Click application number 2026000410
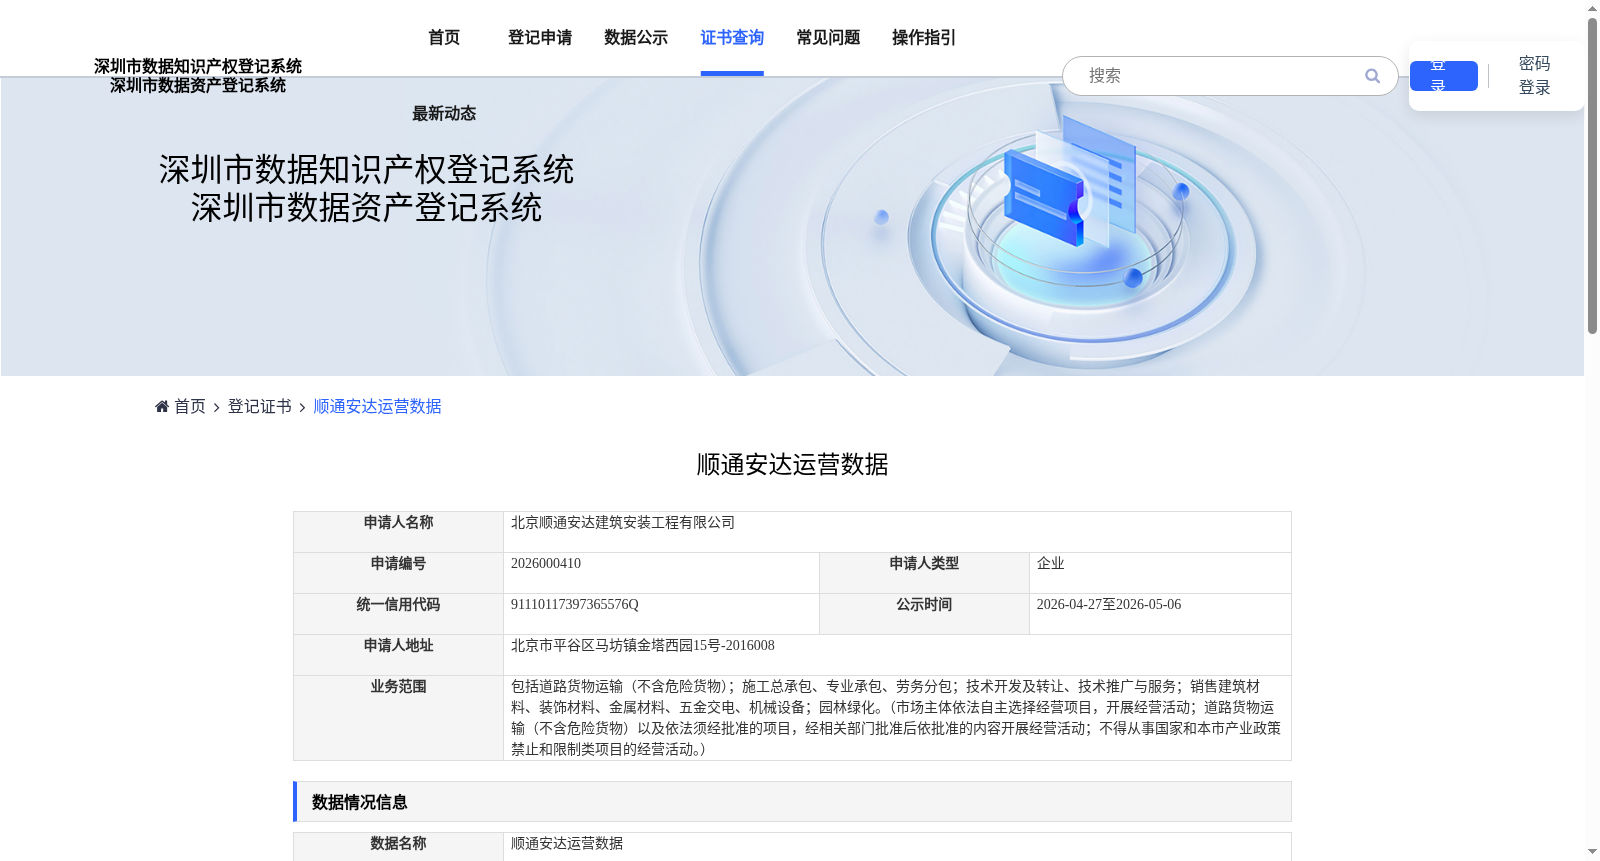This screenshot has width=1600, height=861. coord(546,563)
